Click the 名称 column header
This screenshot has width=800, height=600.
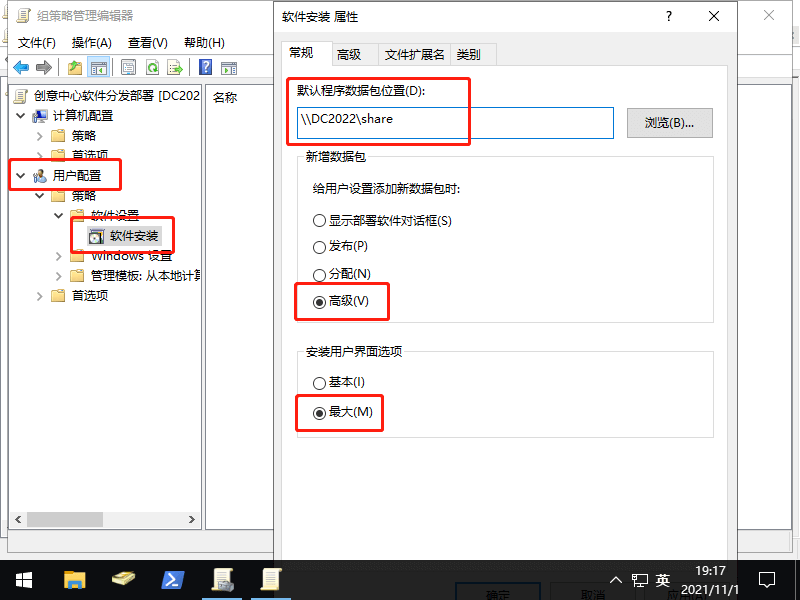pyautogui.click(x=225, y=97)
